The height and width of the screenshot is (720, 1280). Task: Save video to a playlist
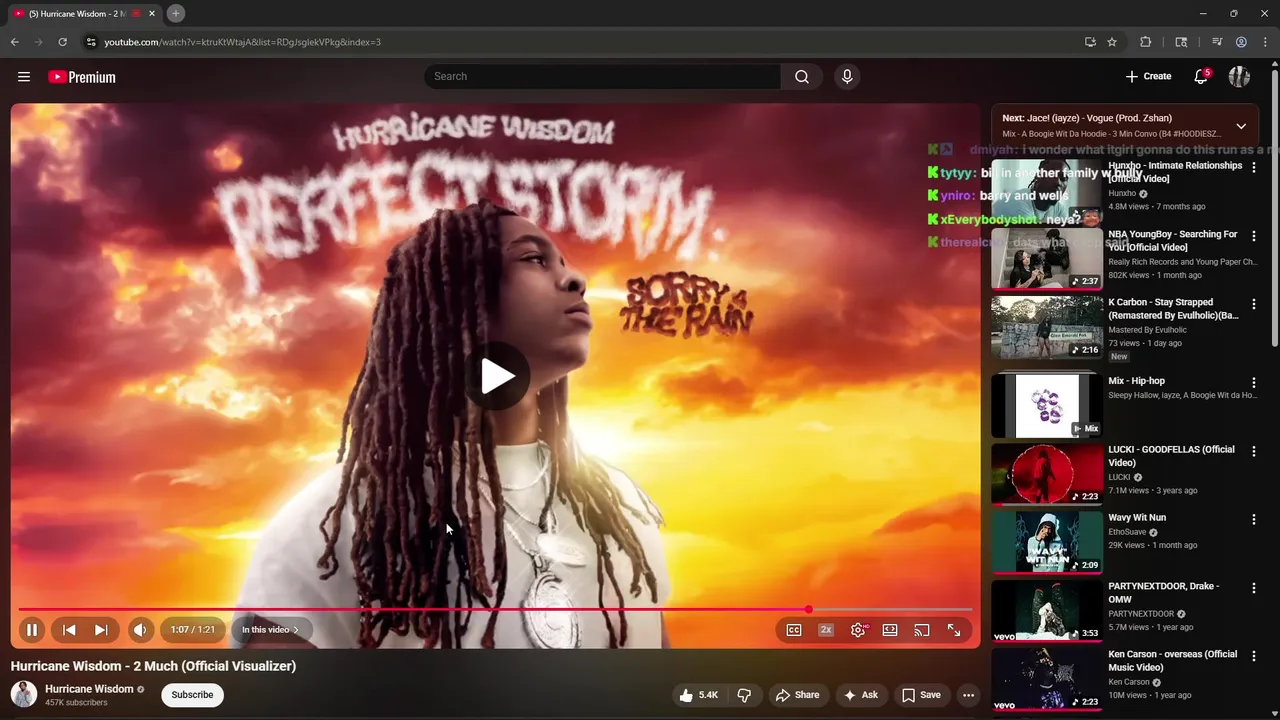coord(921,695)
